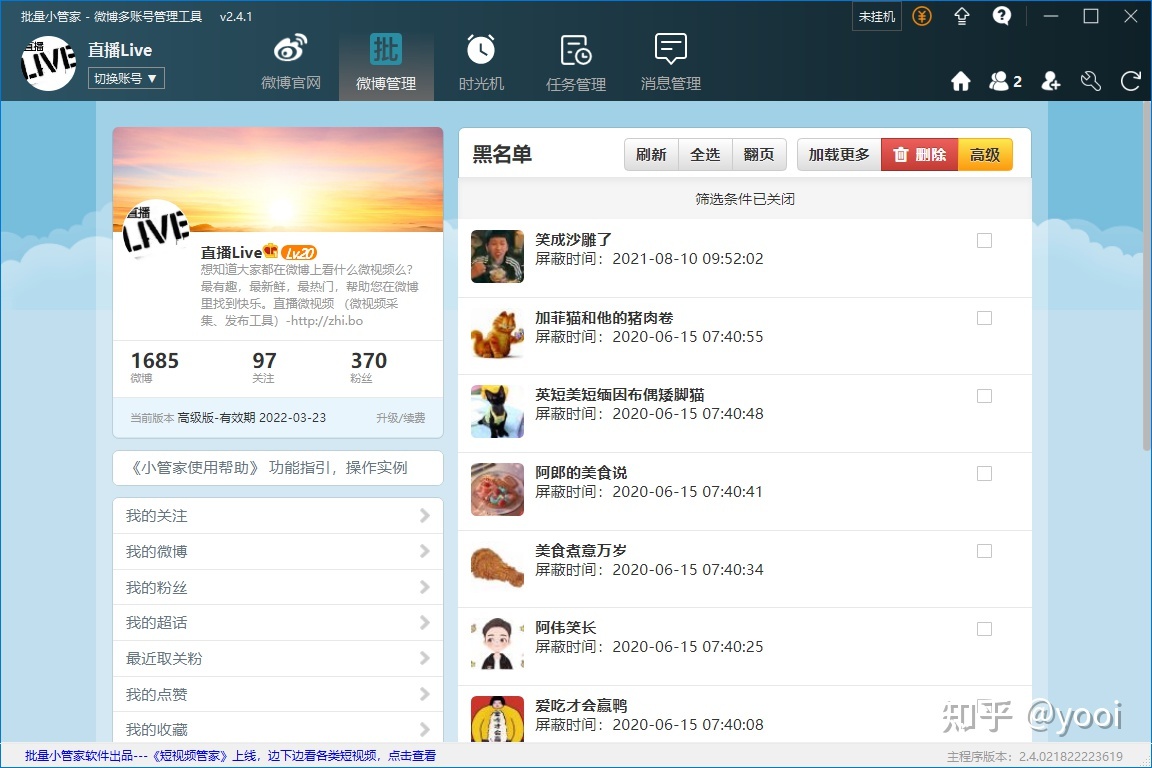Click the yuan coin icon in title bar
Viewport: 1152px width, 768px height.
922,16
